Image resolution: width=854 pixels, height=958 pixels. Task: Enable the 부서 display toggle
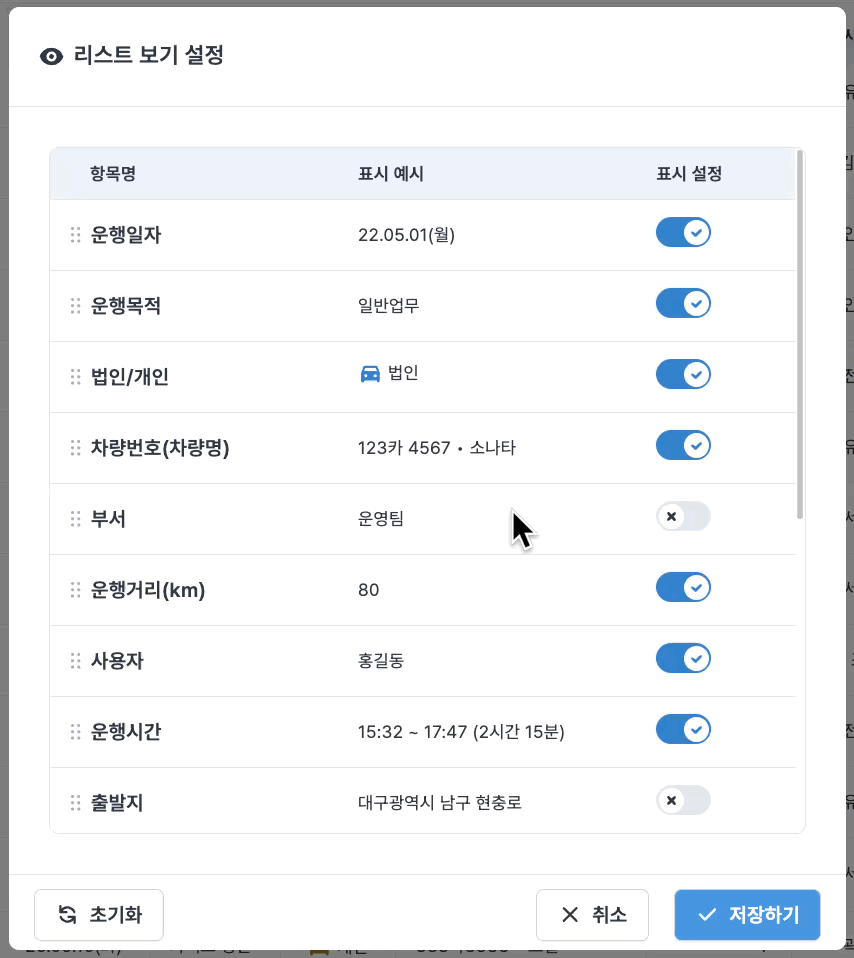coord(683,516)
